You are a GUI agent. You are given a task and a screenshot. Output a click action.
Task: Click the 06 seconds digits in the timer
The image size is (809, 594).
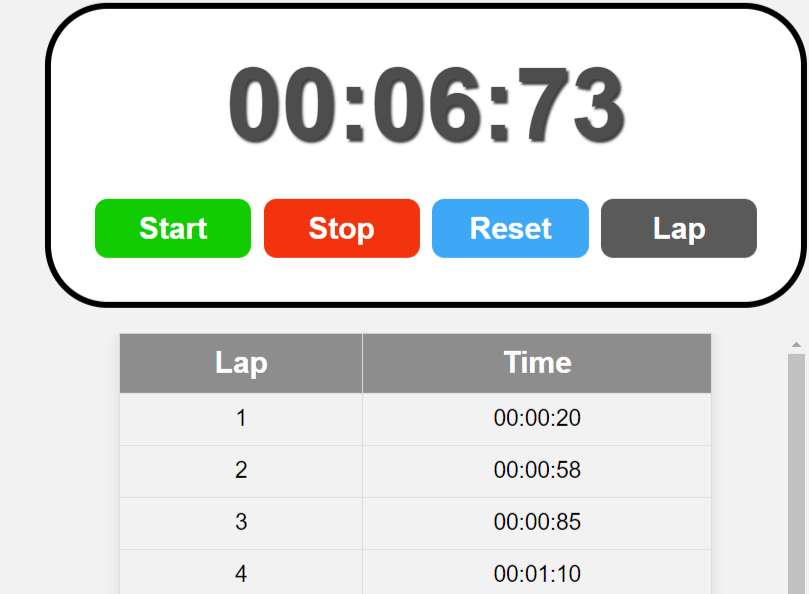(428, 105)
